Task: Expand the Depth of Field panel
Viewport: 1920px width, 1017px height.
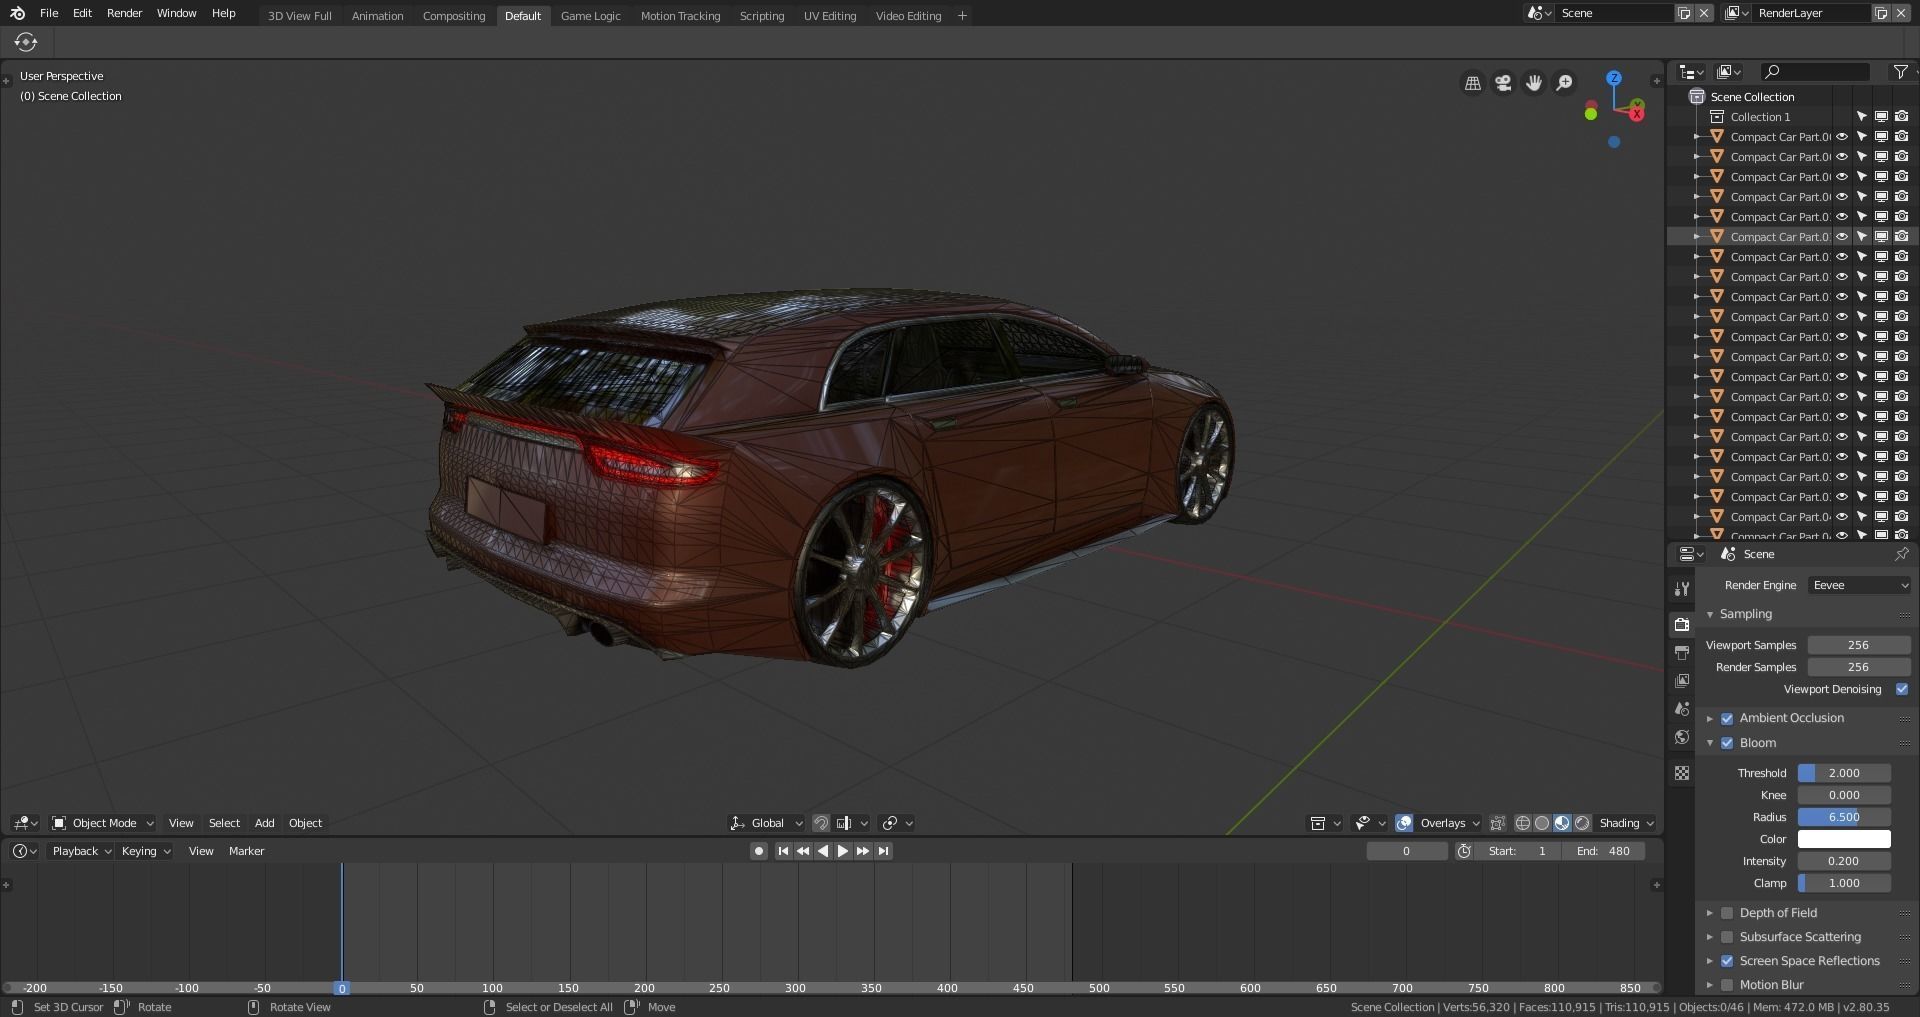Action: pos(1710,913)
